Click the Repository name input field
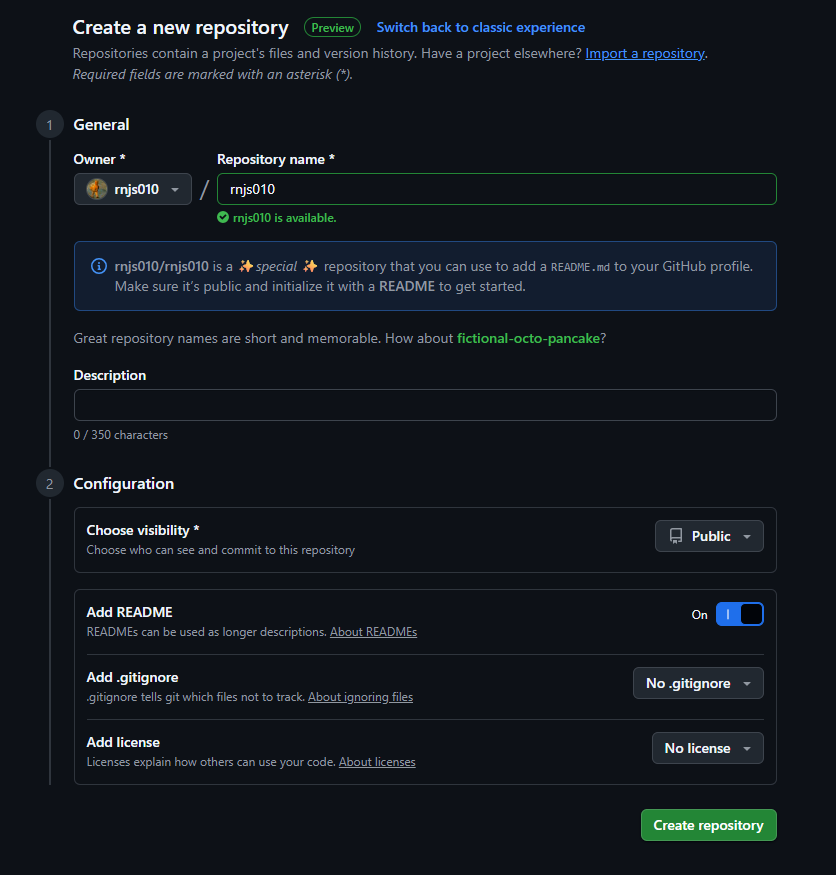836x875 pixels. [496, 189]
